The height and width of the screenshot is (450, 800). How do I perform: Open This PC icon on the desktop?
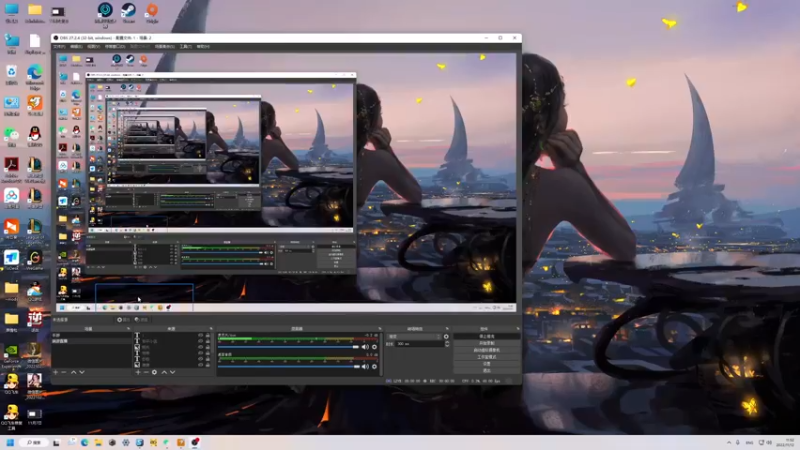point(11,13)
